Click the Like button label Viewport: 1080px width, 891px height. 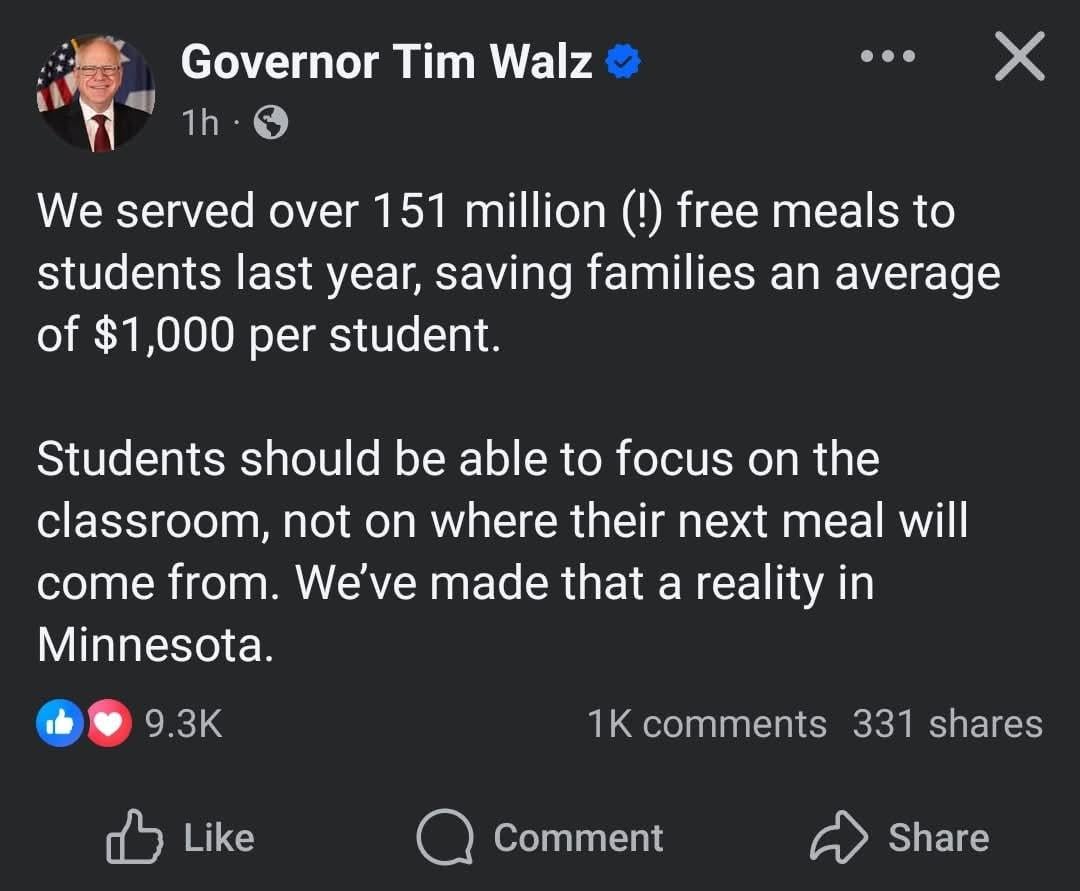219,838
